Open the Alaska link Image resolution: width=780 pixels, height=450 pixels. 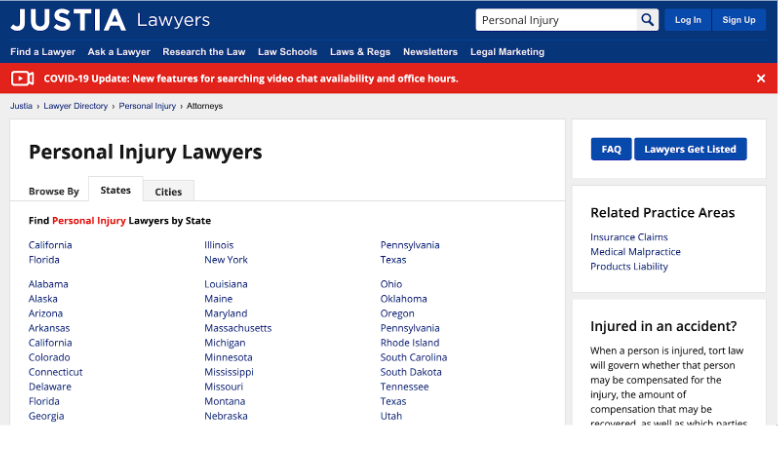pos(43,299)
